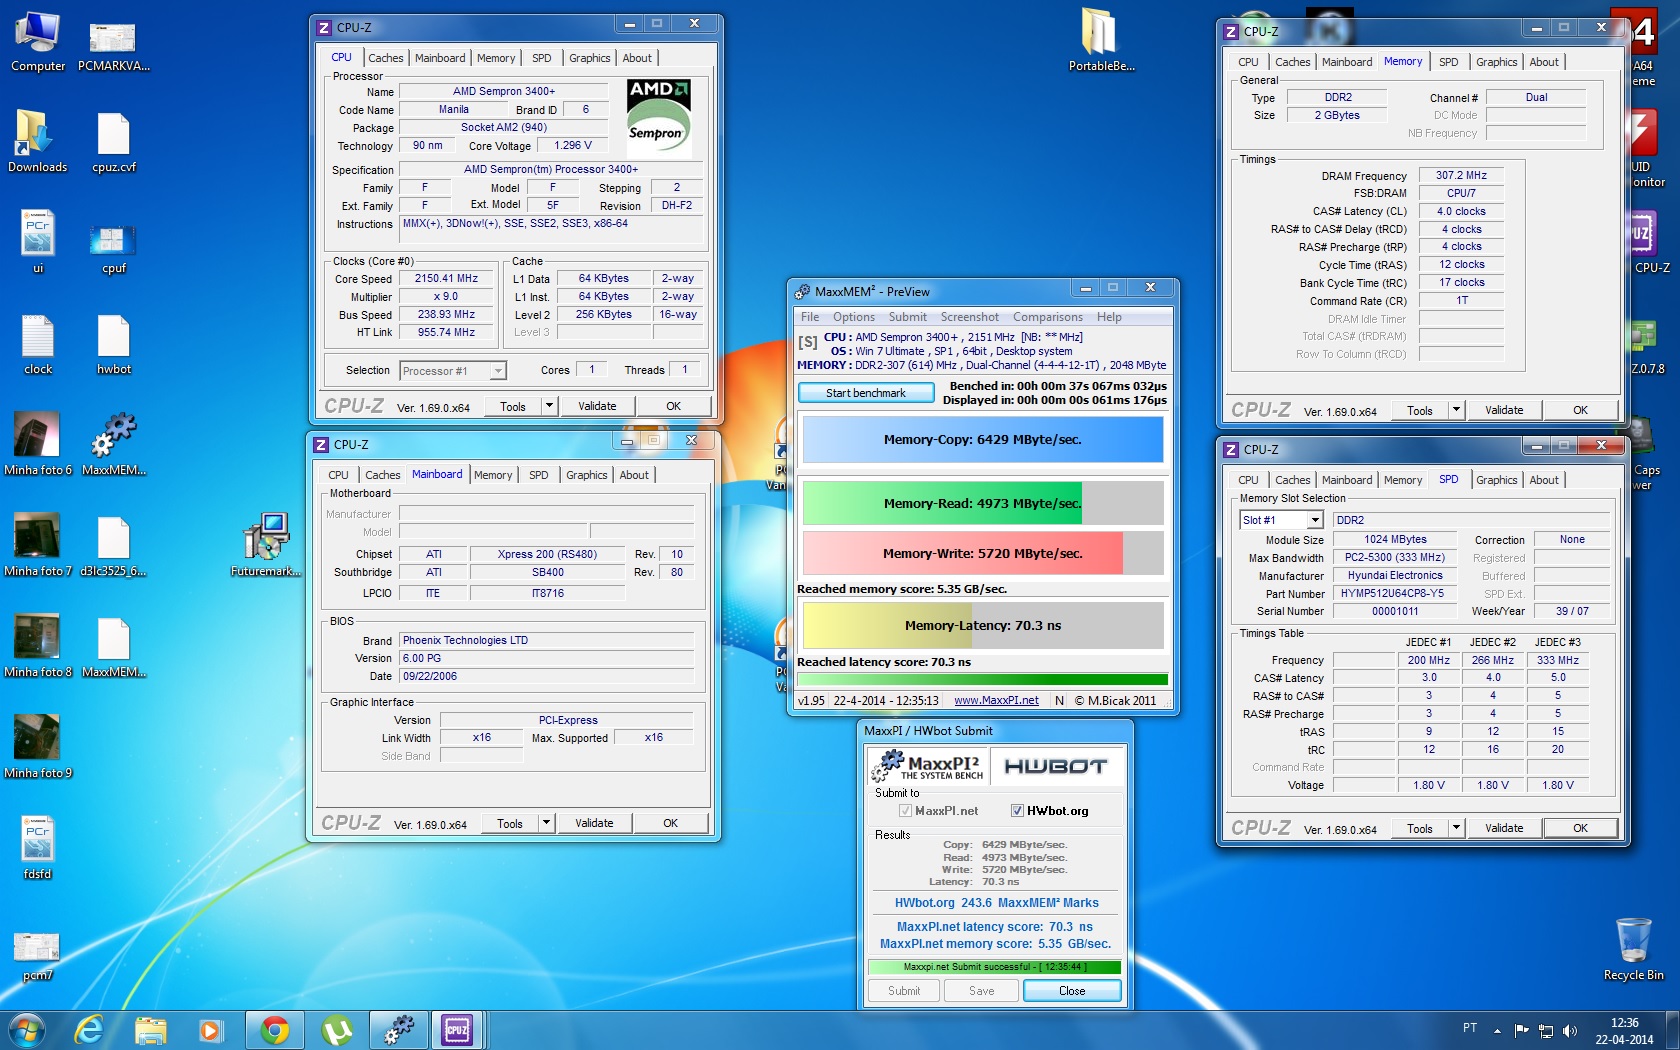Click the Module Size 1024 MBytes value
1680x1050 pixels.
1395,540
